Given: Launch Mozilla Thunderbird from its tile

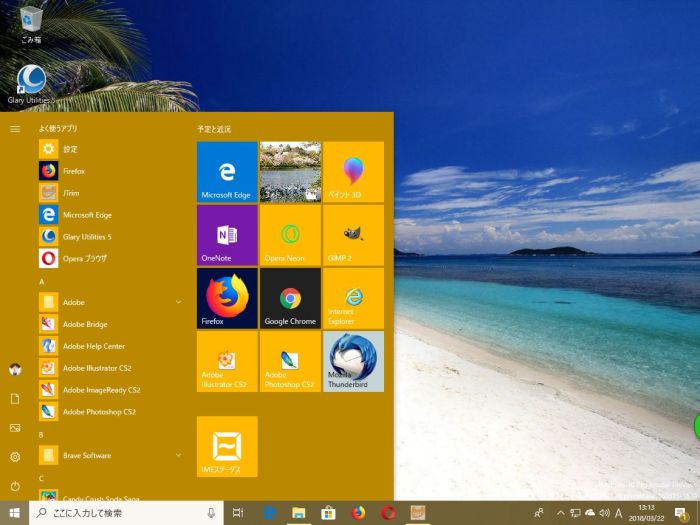Looking at the screenshot, I should coord(353,361).
